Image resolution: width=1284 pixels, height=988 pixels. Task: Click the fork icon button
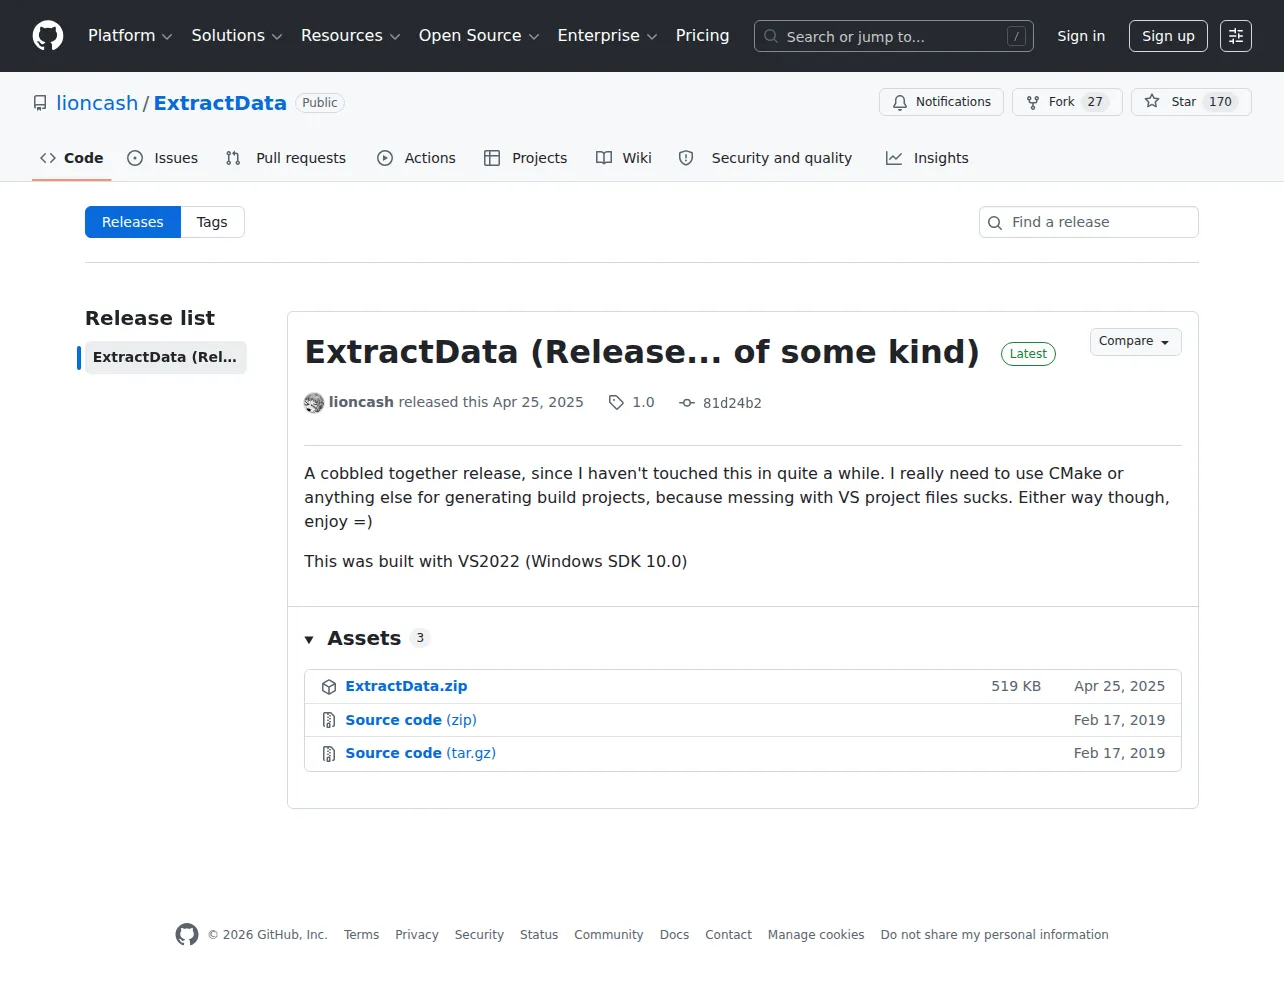[1033, 102]
